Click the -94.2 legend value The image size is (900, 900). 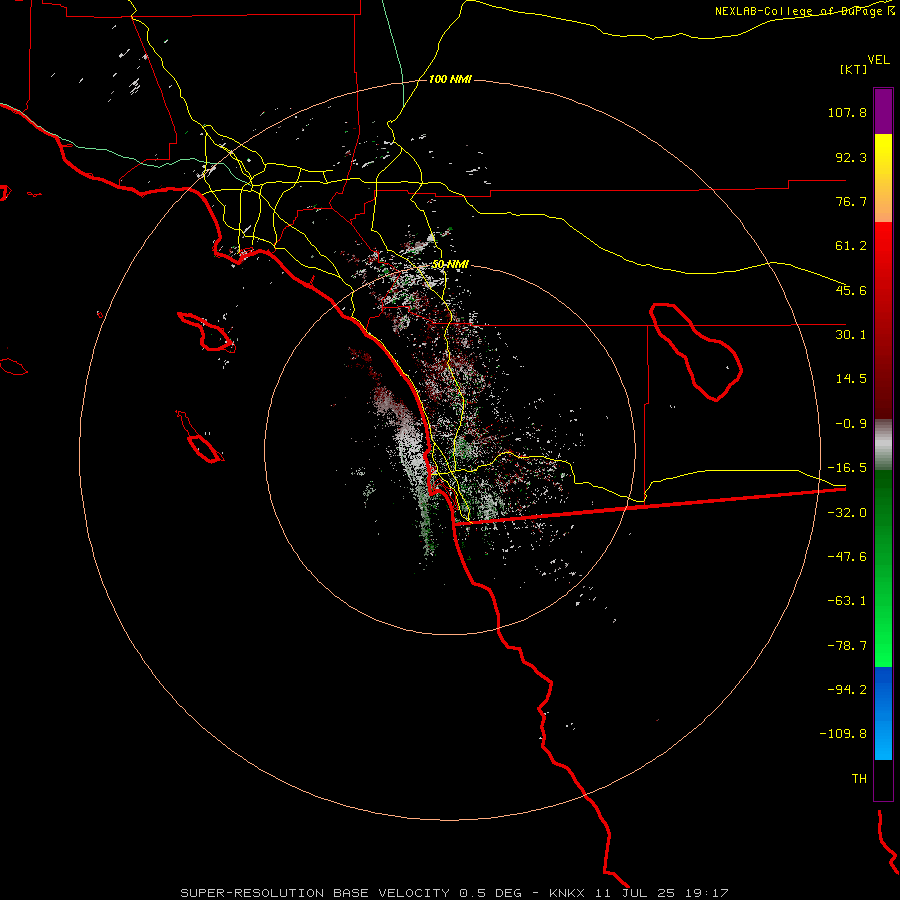[x=847, y=690]
